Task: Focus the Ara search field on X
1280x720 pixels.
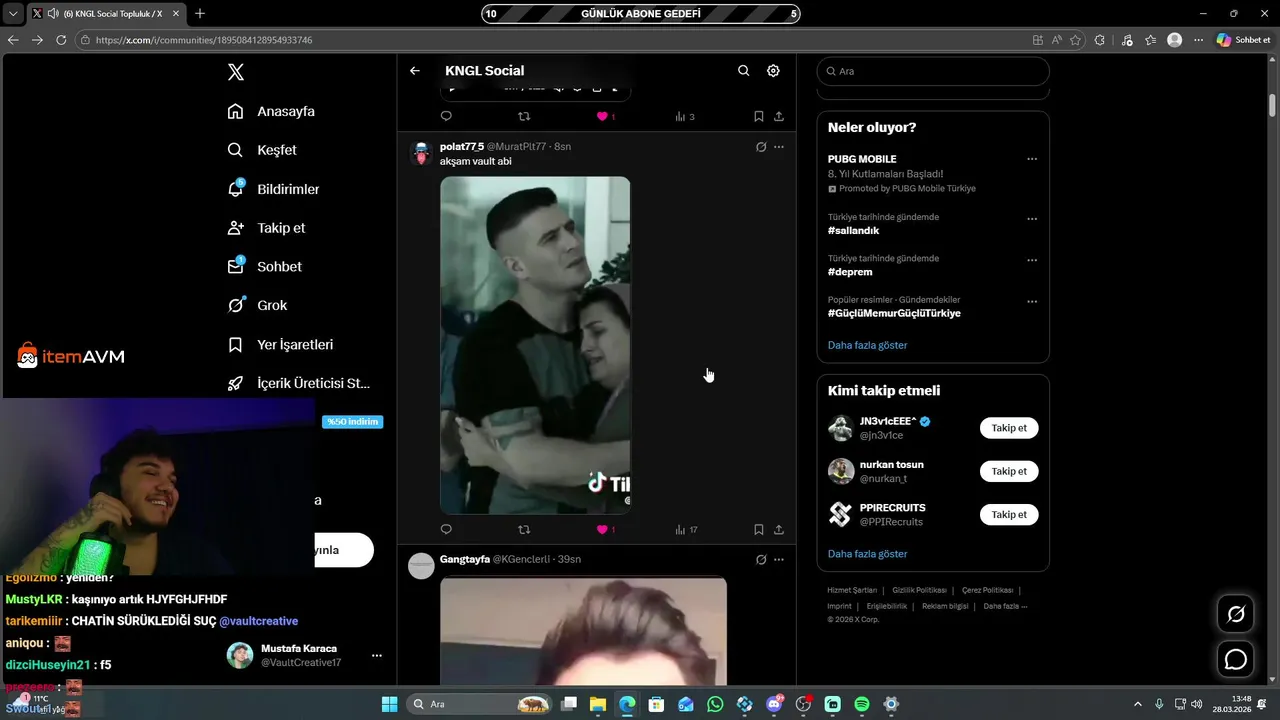Action: [x=933, y=71]
